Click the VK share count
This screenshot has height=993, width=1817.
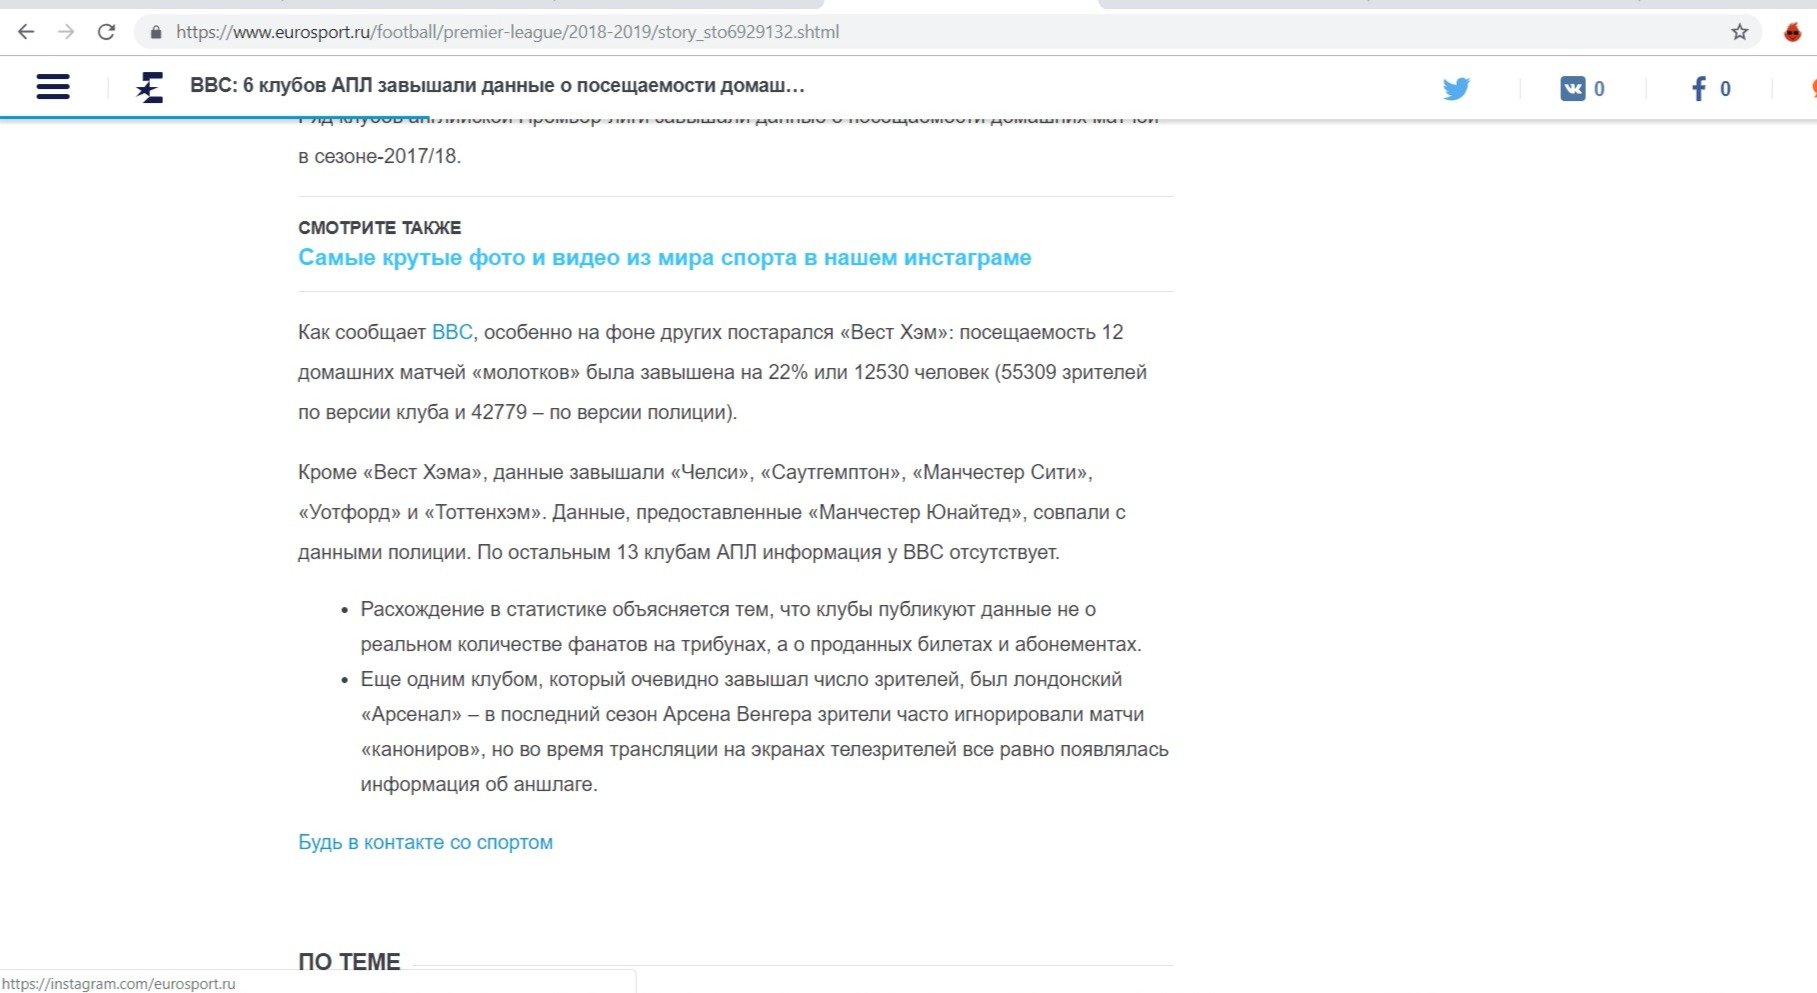click(1599, 89)
